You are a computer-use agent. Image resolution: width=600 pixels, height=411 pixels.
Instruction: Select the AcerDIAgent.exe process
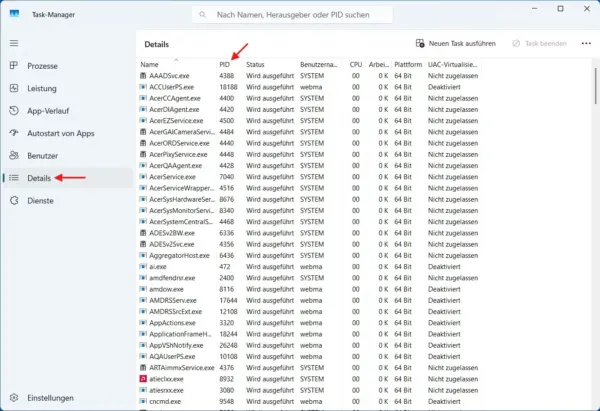tap(309, 109)
